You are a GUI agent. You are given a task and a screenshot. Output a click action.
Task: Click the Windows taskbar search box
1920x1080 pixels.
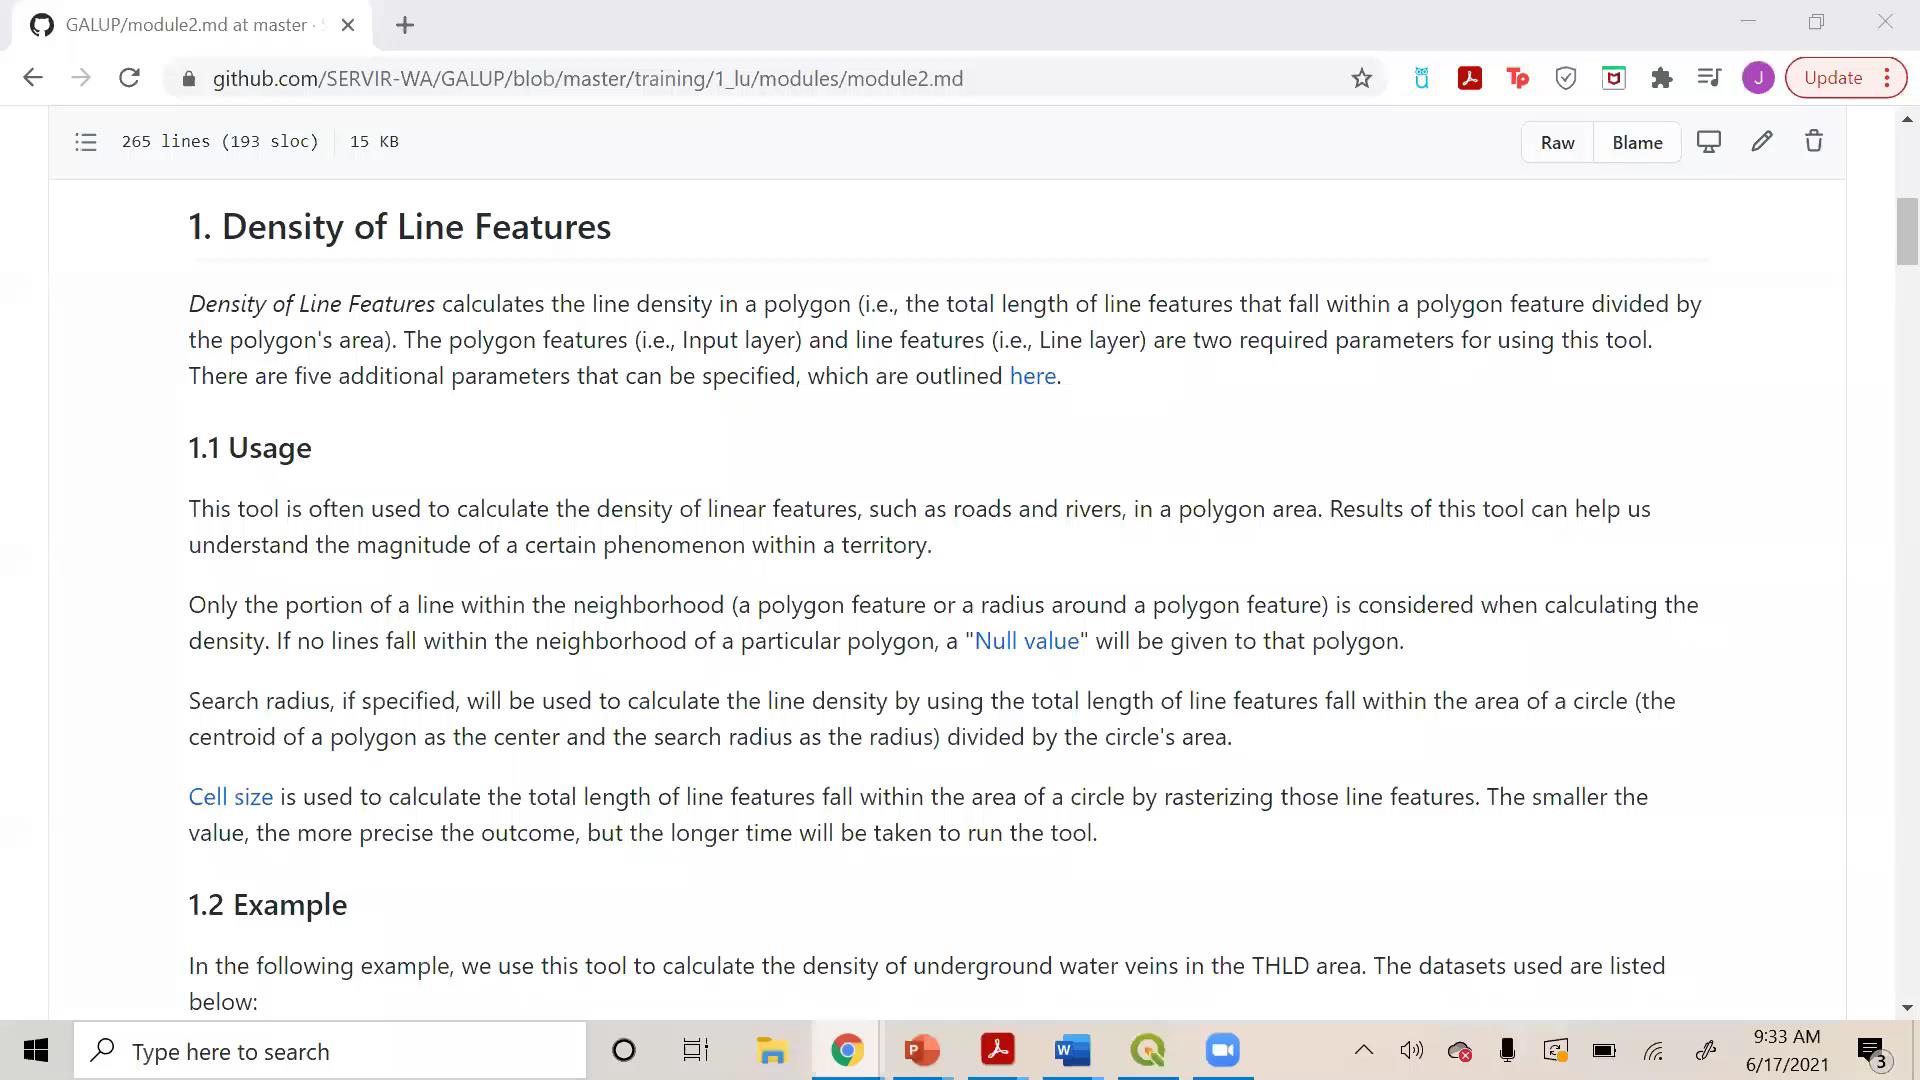330,1051
